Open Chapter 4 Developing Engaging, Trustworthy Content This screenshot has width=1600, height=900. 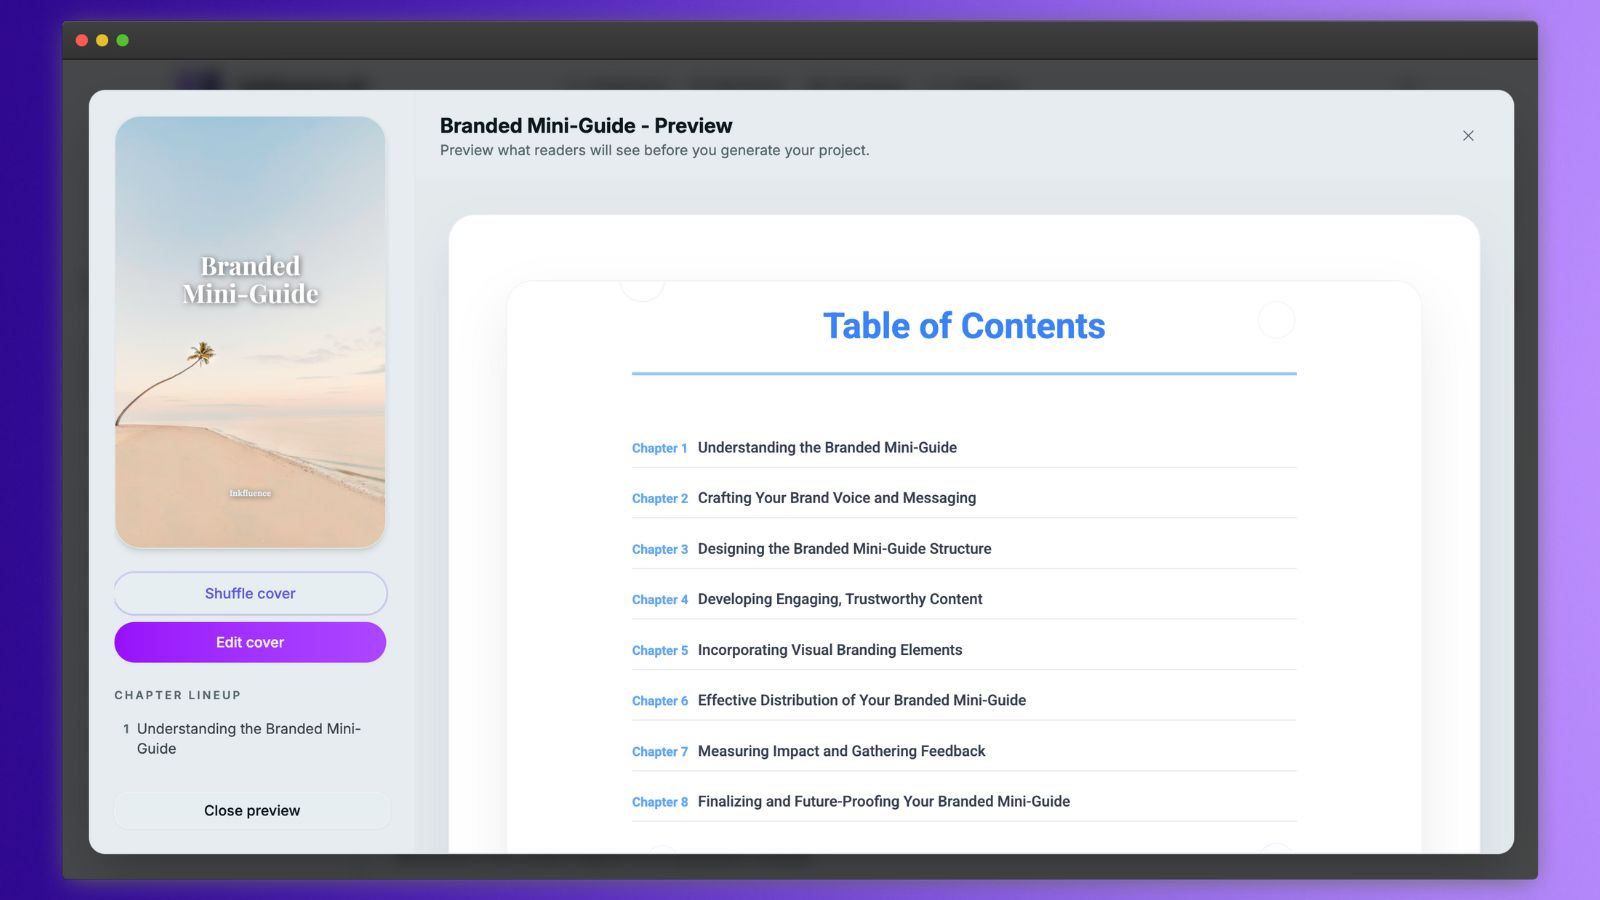click(839, 598)
